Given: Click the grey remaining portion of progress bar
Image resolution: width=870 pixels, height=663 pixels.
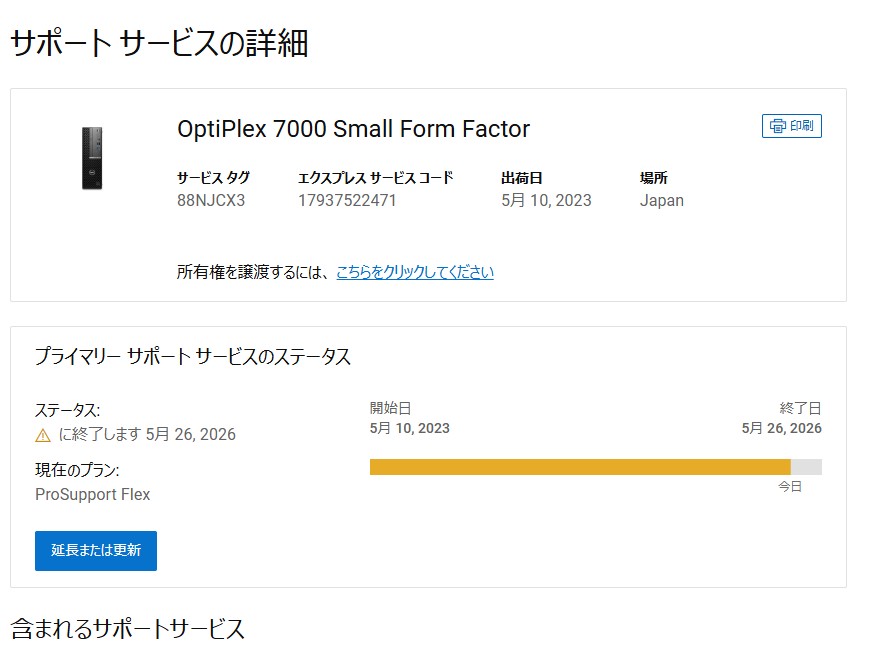Looking at the screenshot, I should (x=806, y=467).
